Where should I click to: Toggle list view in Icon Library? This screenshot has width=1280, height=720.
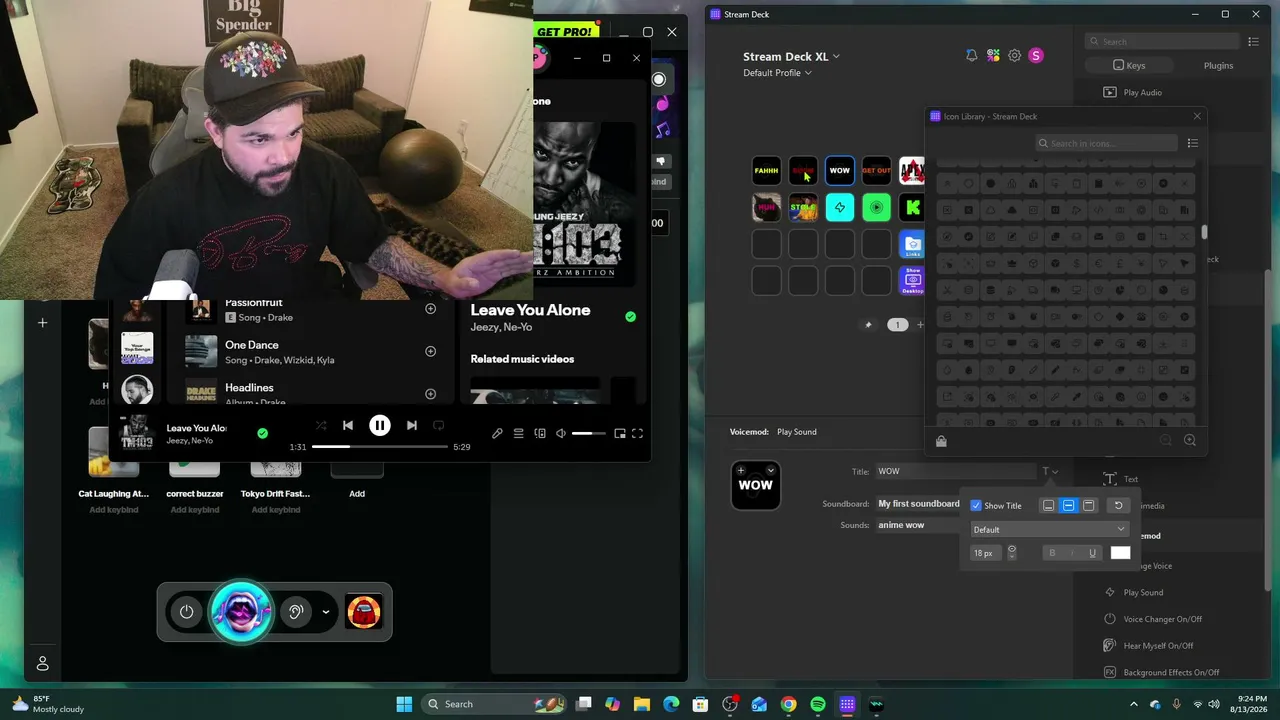point(1192,144)
